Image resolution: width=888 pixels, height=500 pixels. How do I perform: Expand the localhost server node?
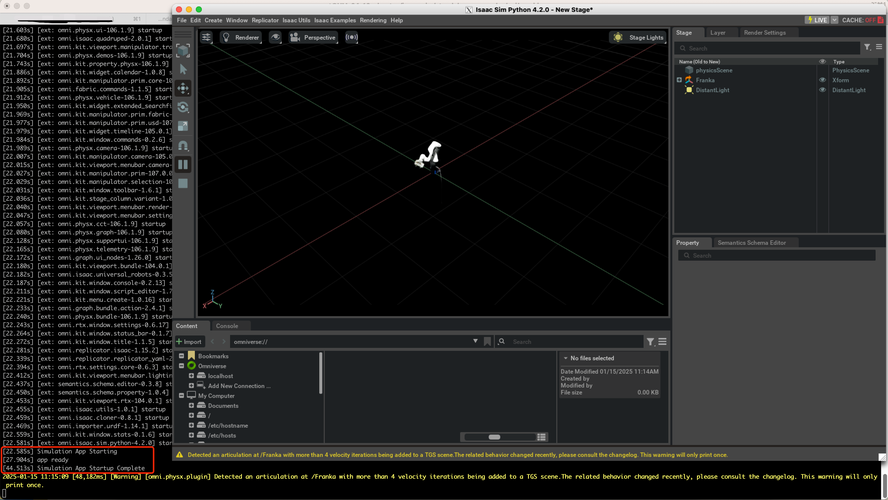[191, 375]
